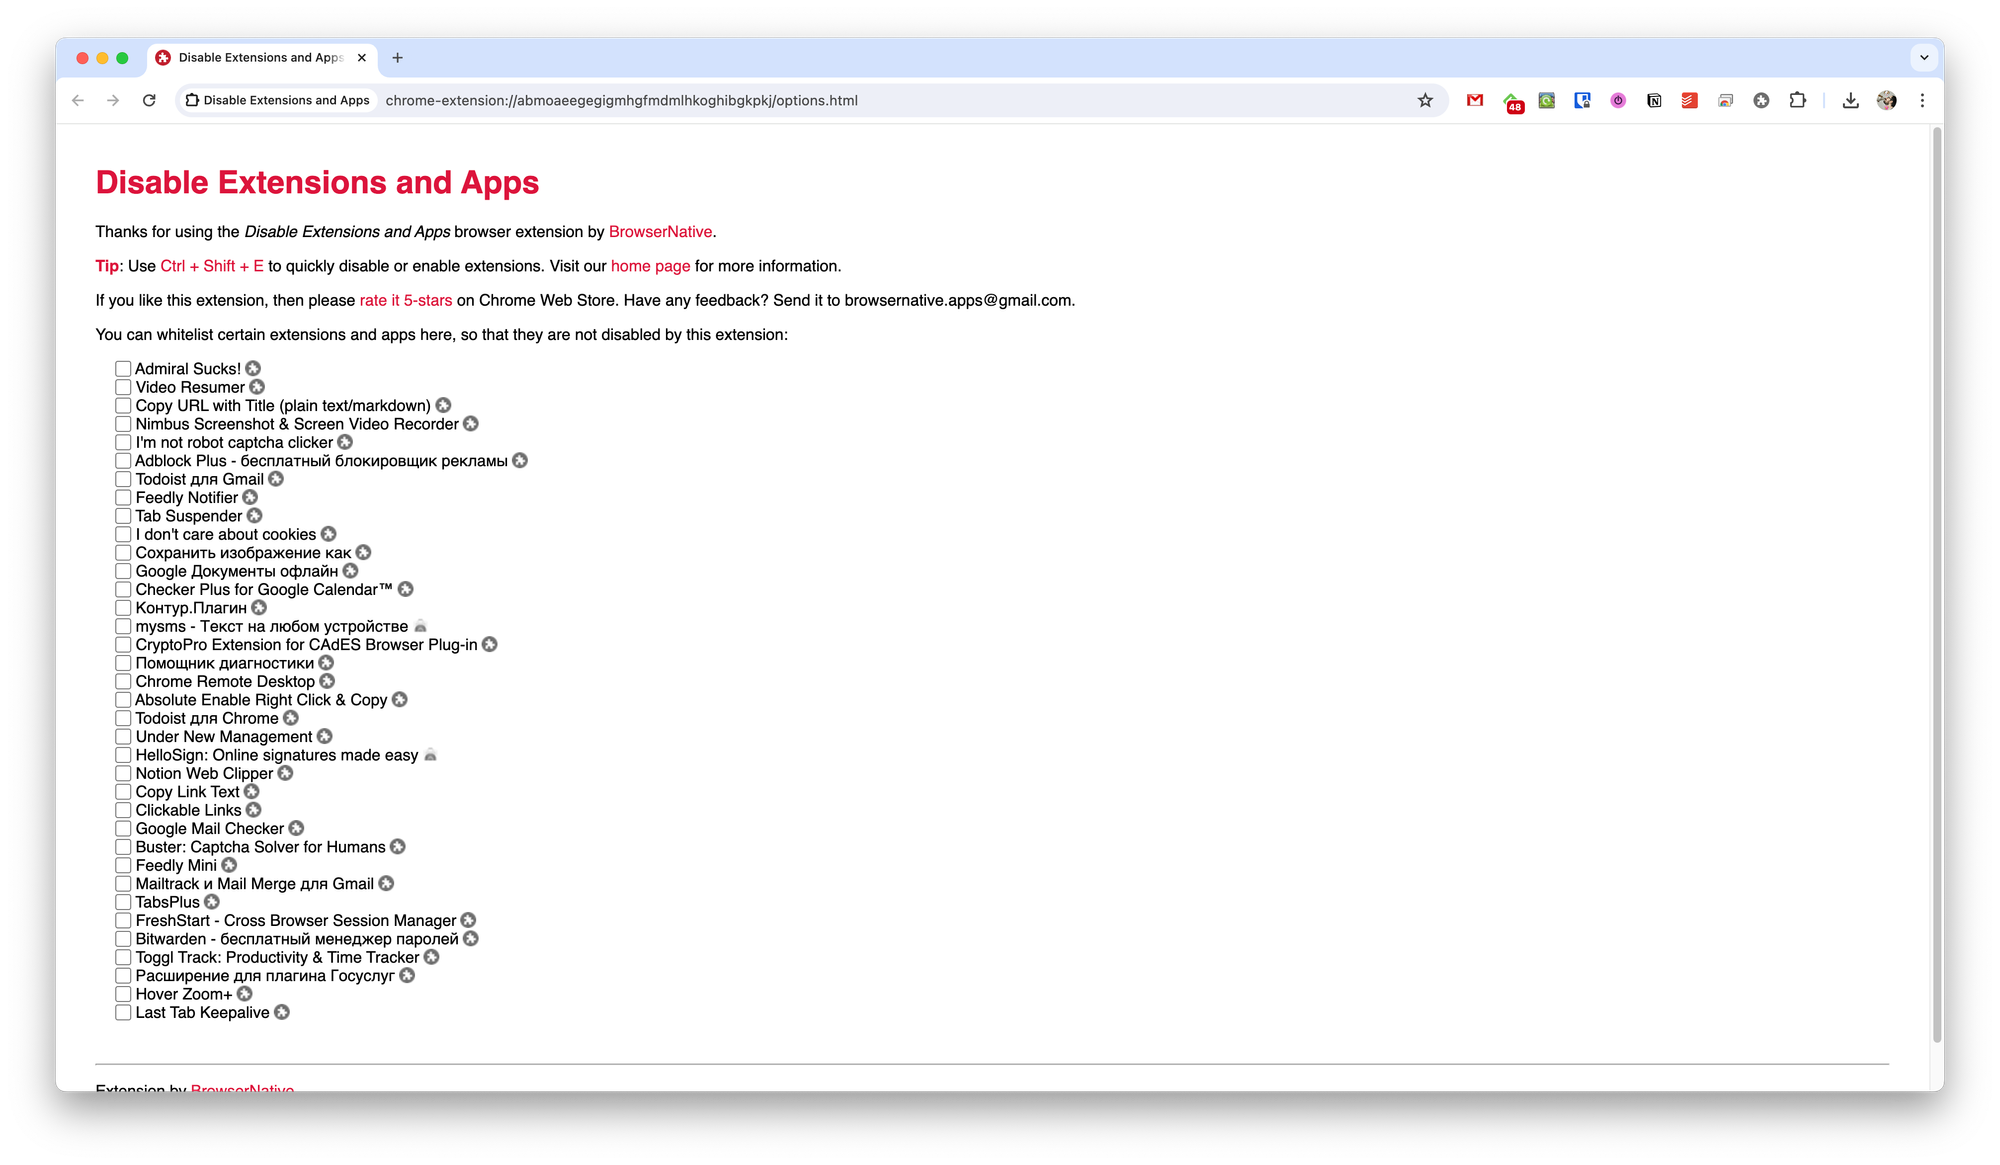This screenshot has height=1165, width=2000.
Task: Follow the BrowserNative link
Action: pos(660,232)
